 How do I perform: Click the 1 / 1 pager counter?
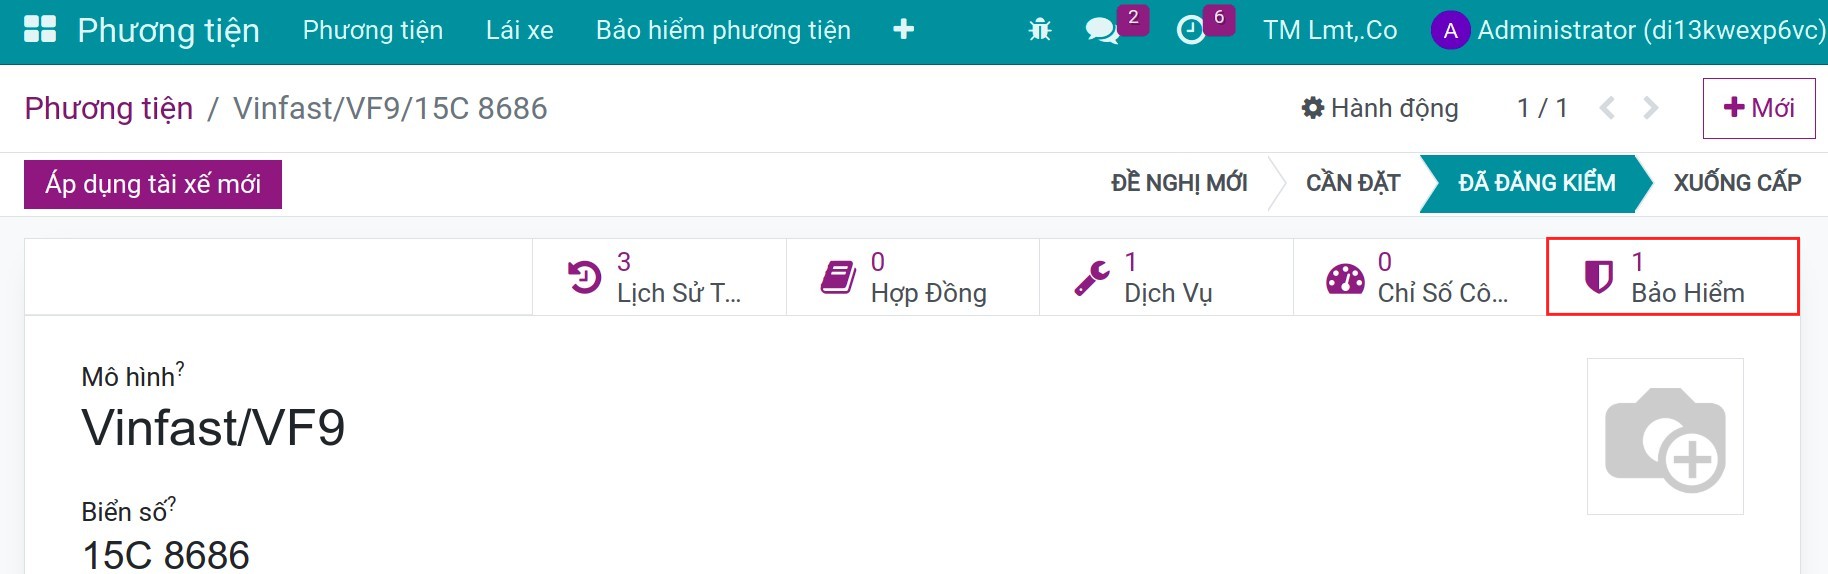(x=1542, y=108)
